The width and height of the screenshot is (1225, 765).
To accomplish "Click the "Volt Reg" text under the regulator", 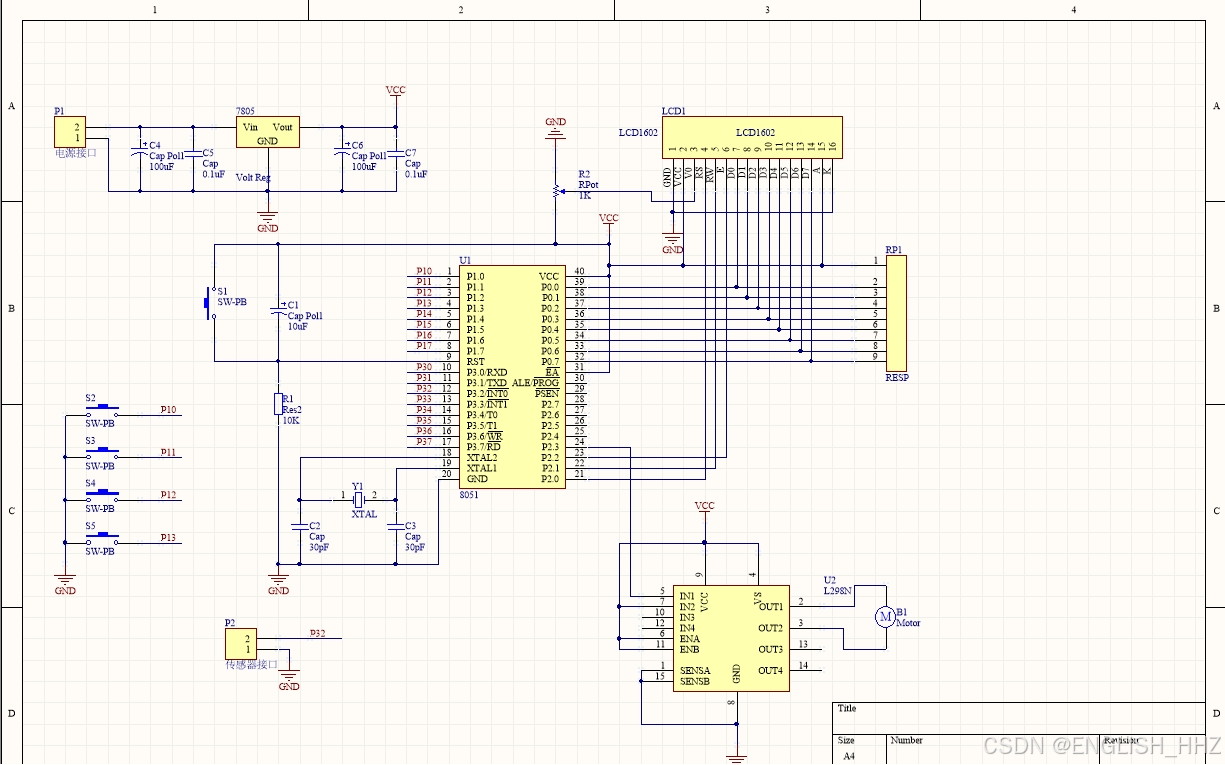I will coord(253,177).
